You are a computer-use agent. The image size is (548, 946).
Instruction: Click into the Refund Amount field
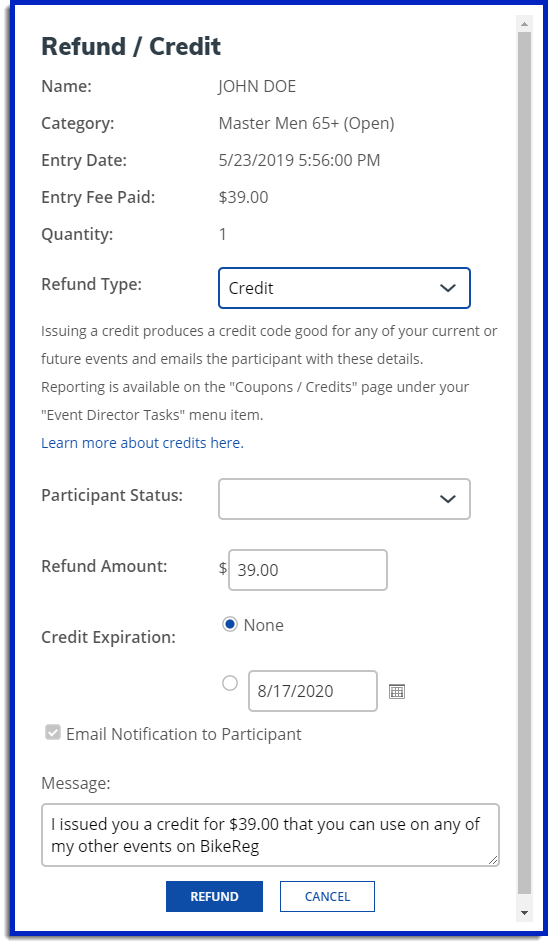[x=308, y=570]
